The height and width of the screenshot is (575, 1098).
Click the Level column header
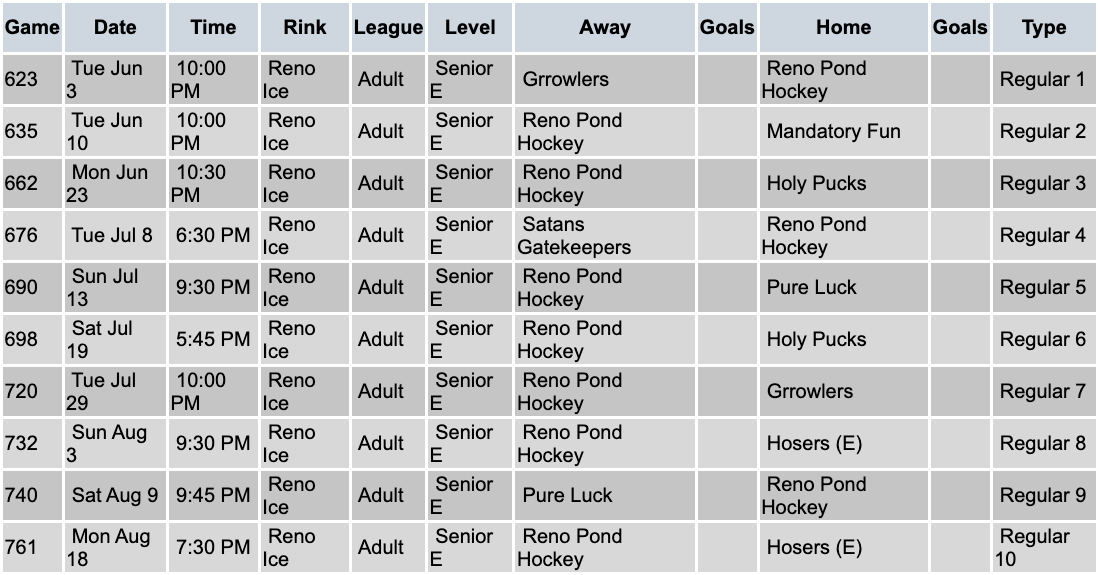[x=470, y=28]
